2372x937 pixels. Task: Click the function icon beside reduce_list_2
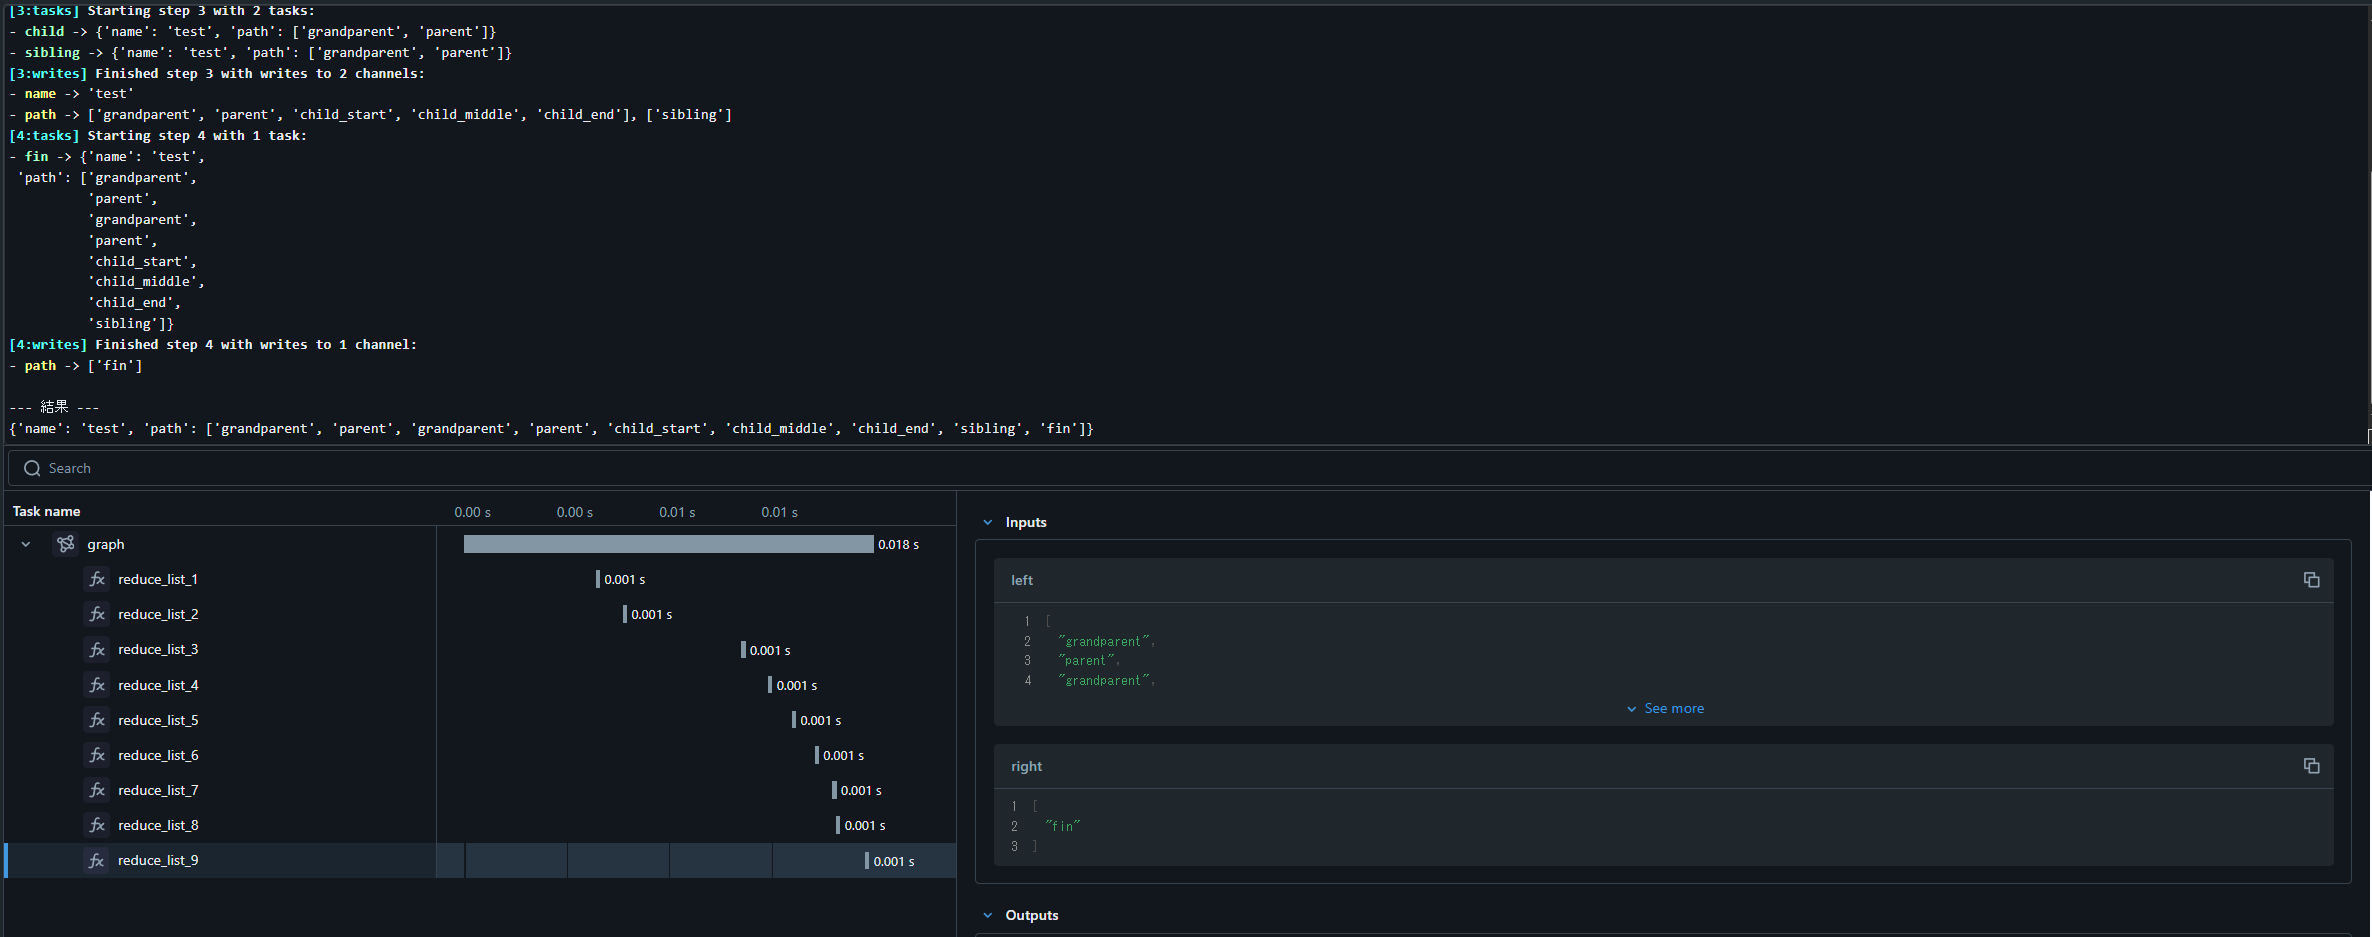point(97,614)
